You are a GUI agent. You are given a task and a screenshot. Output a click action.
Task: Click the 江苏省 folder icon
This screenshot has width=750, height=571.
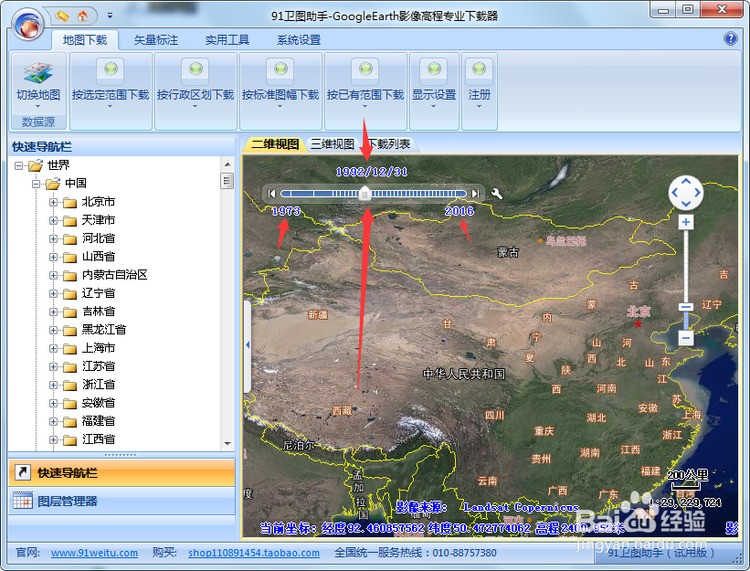70,367
